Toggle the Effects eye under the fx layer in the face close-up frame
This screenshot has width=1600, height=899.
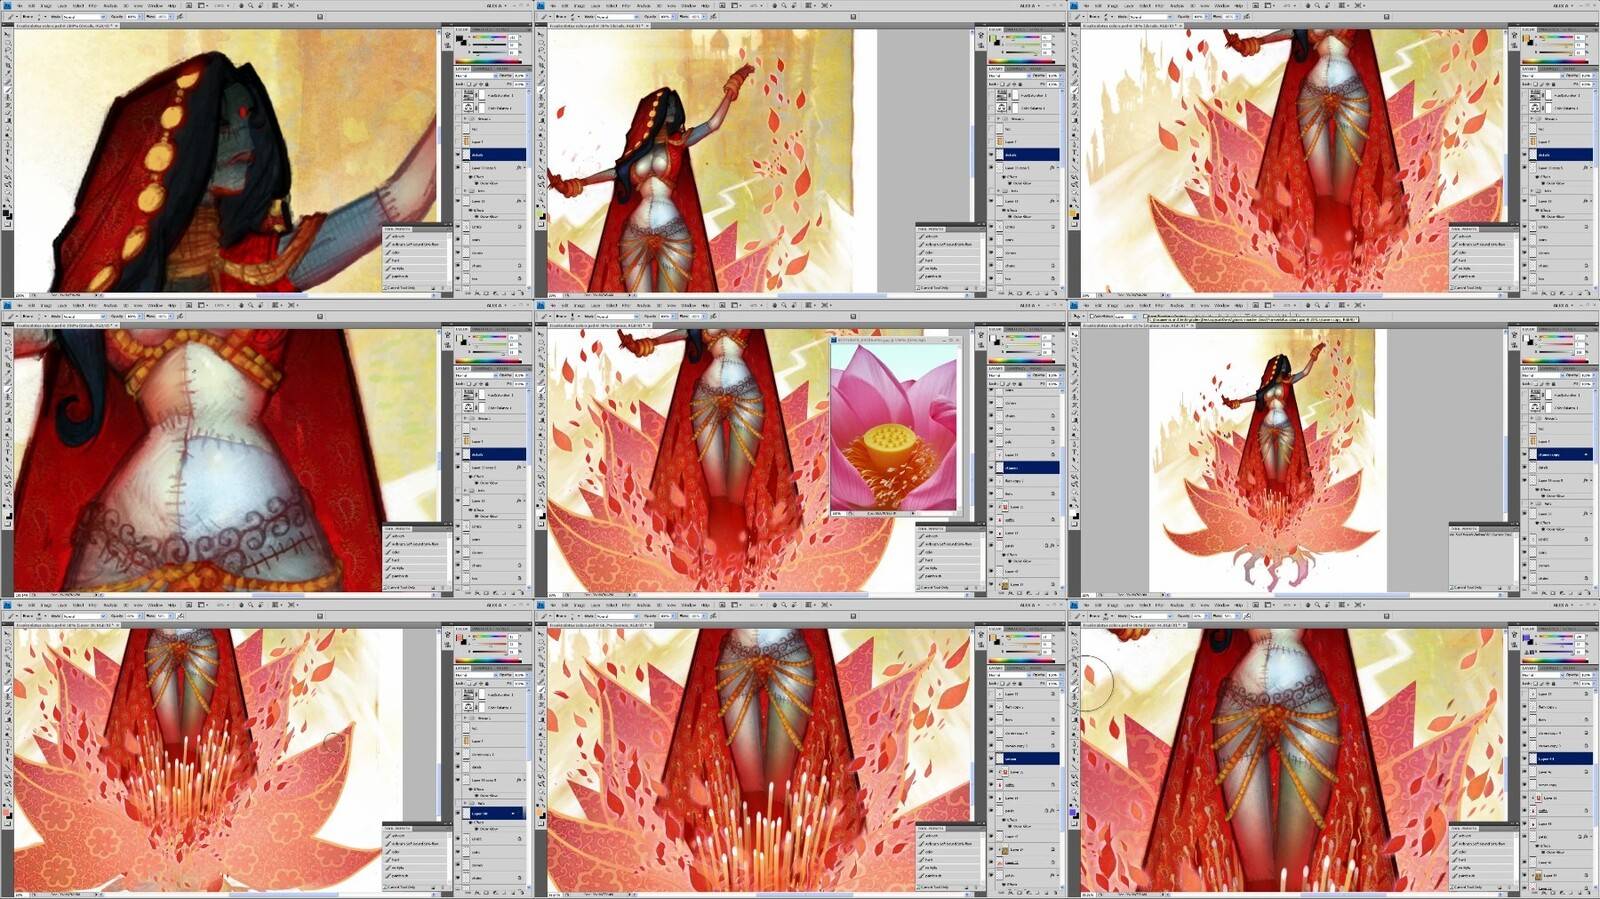(x=470, y=176)
